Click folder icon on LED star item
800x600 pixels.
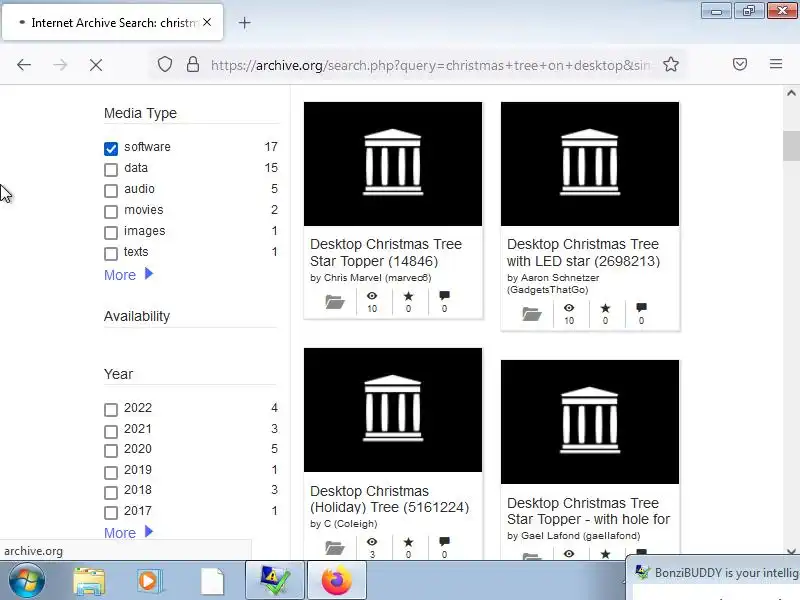point(532,313)
